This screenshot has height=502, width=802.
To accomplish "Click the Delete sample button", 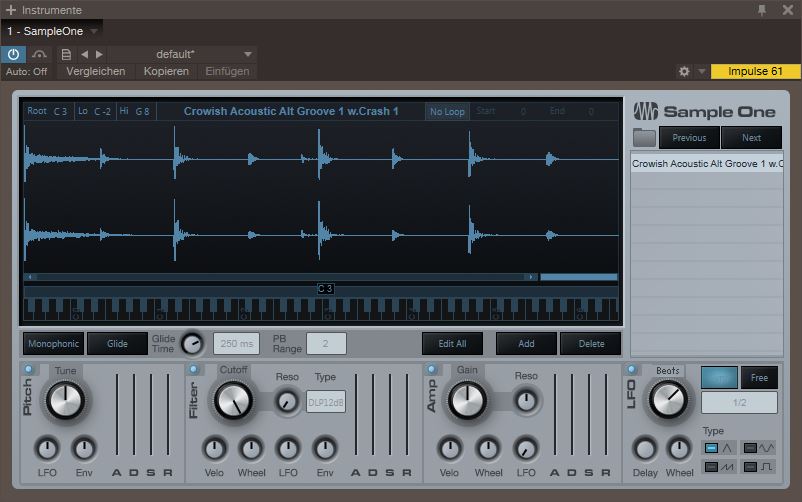I will (591, 344).
